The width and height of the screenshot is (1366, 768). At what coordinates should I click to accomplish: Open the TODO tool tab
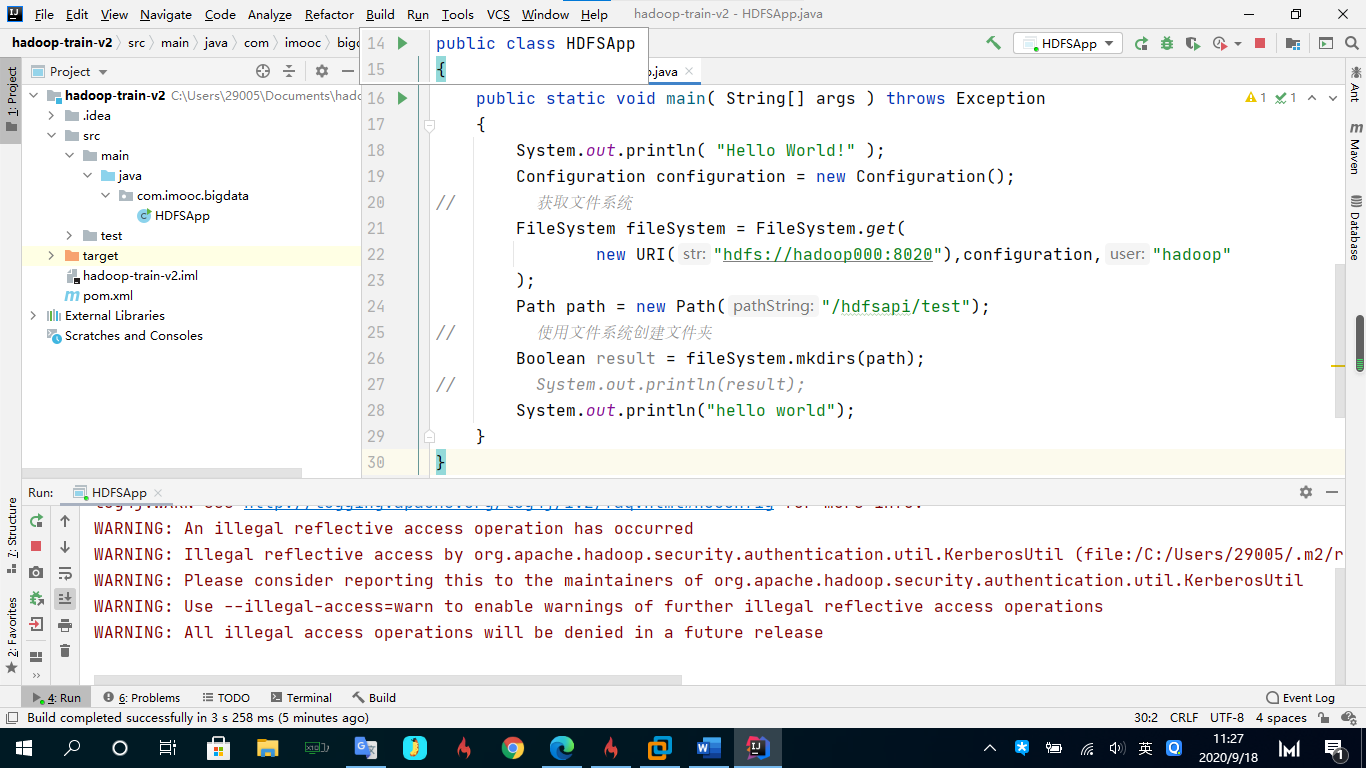[226, 698]
